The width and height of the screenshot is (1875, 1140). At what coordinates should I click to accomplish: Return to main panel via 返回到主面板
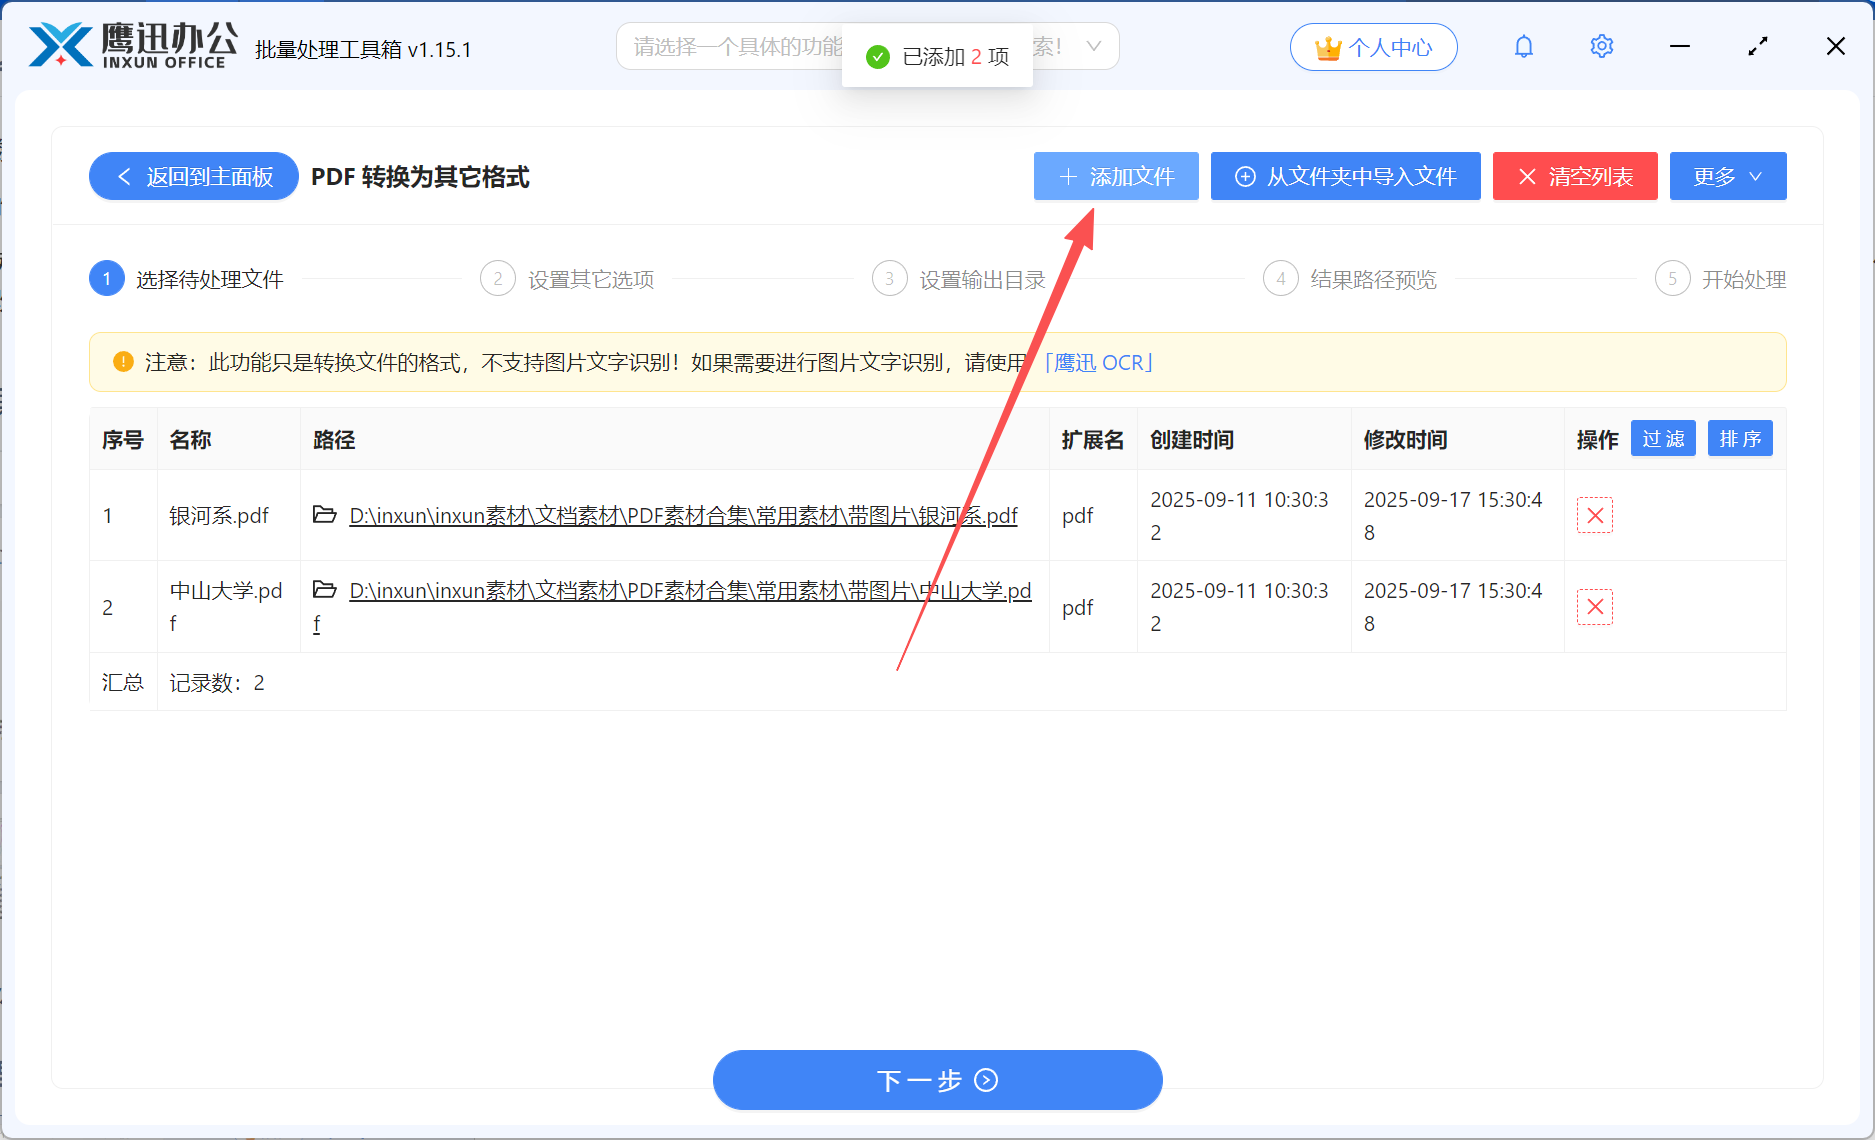(x=194, y=176)
